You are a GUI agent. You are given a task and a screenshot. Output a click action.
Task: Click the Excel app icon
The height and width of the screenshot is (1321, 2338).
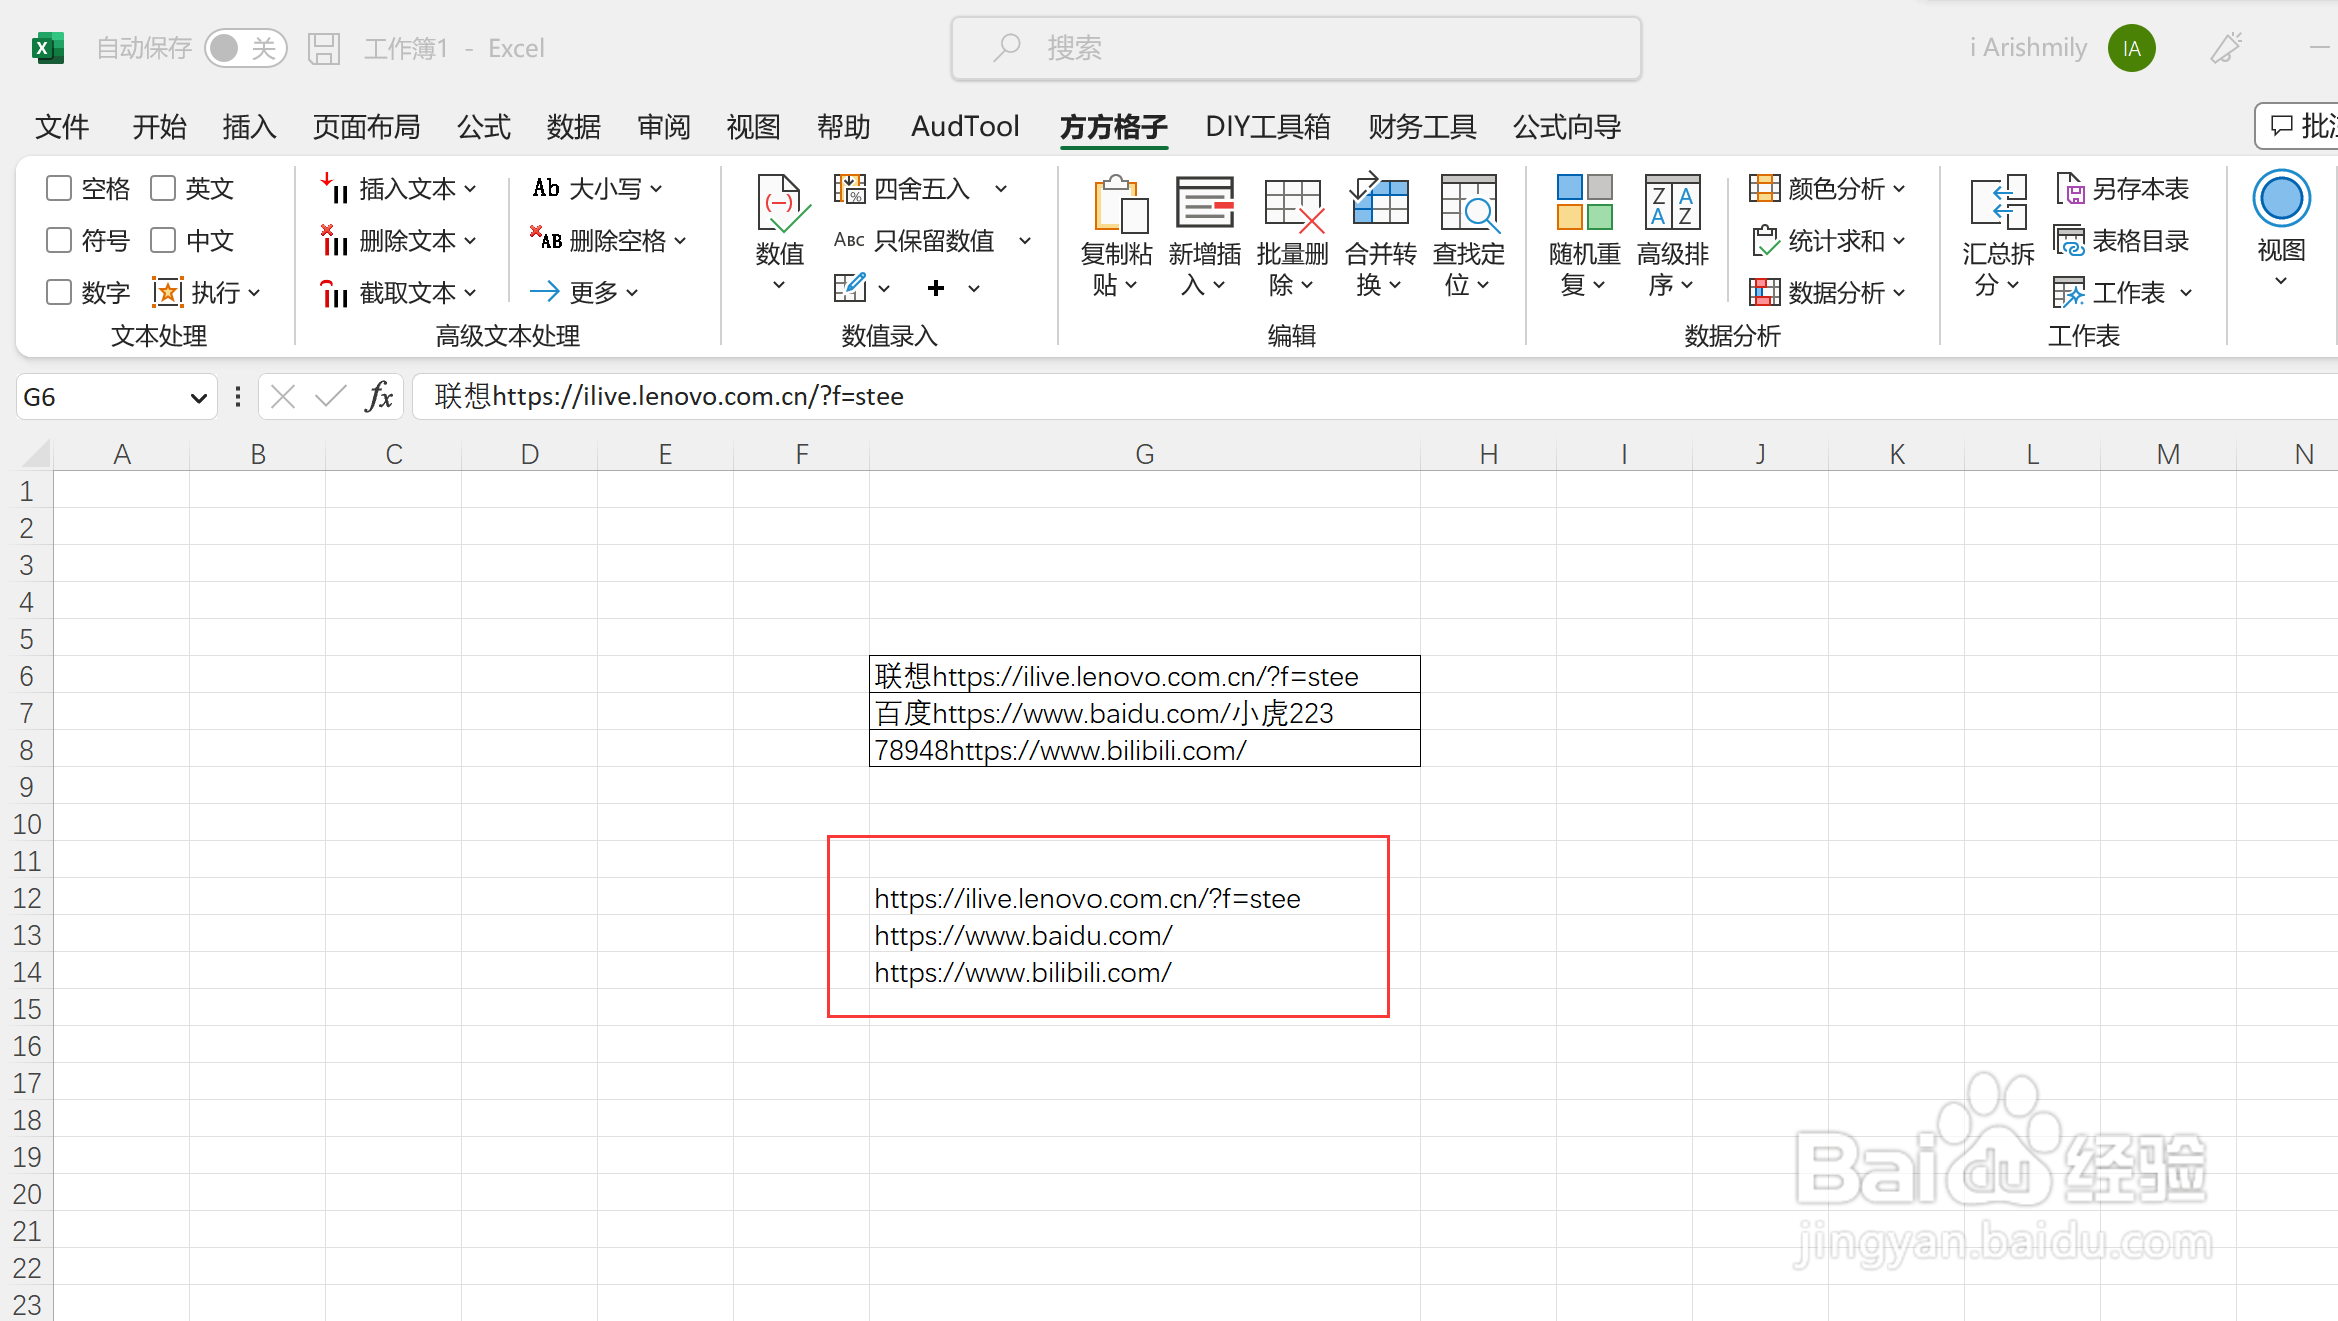tap(47, 48)
